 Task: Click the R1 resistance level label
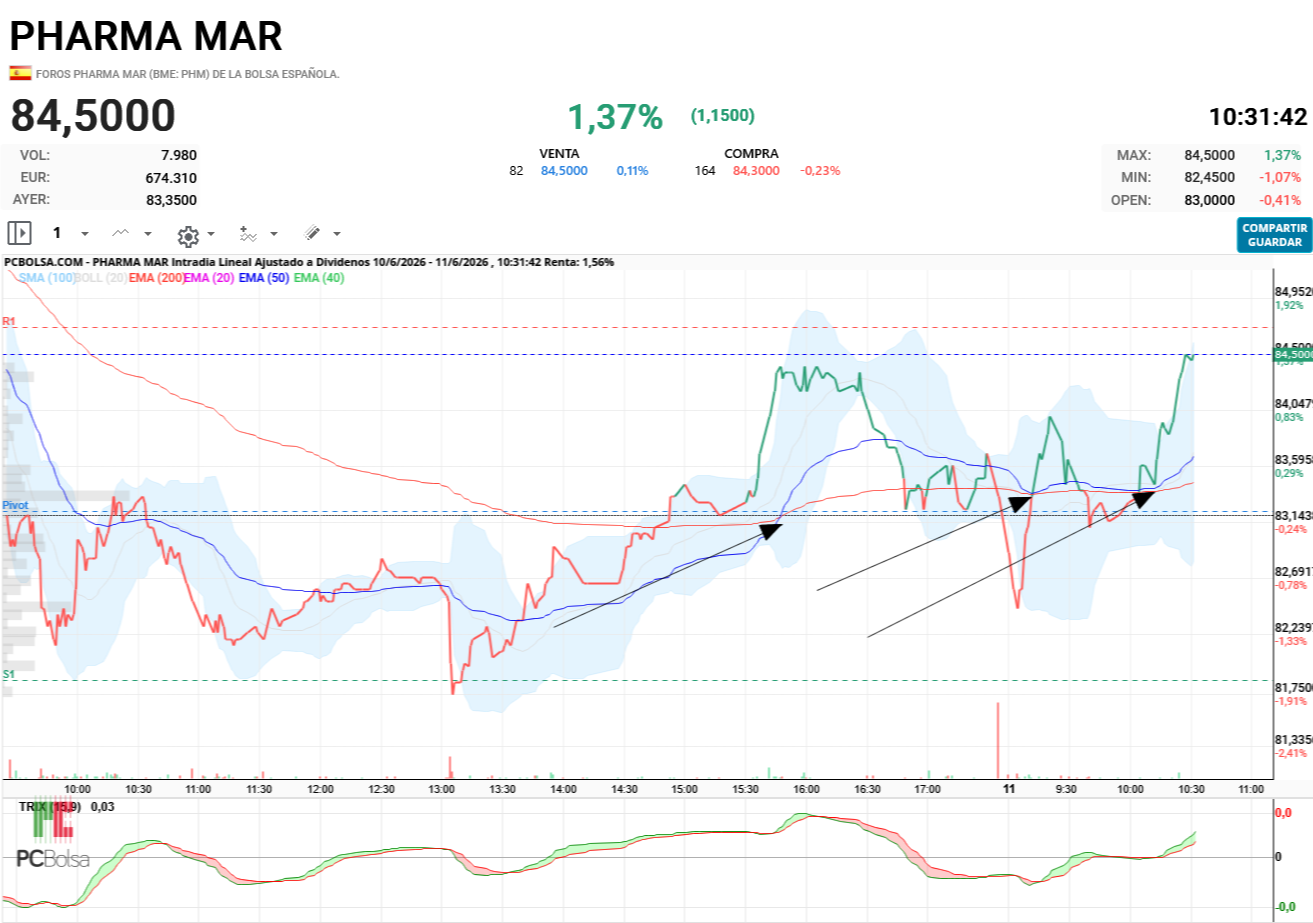[x=9, y=321]
